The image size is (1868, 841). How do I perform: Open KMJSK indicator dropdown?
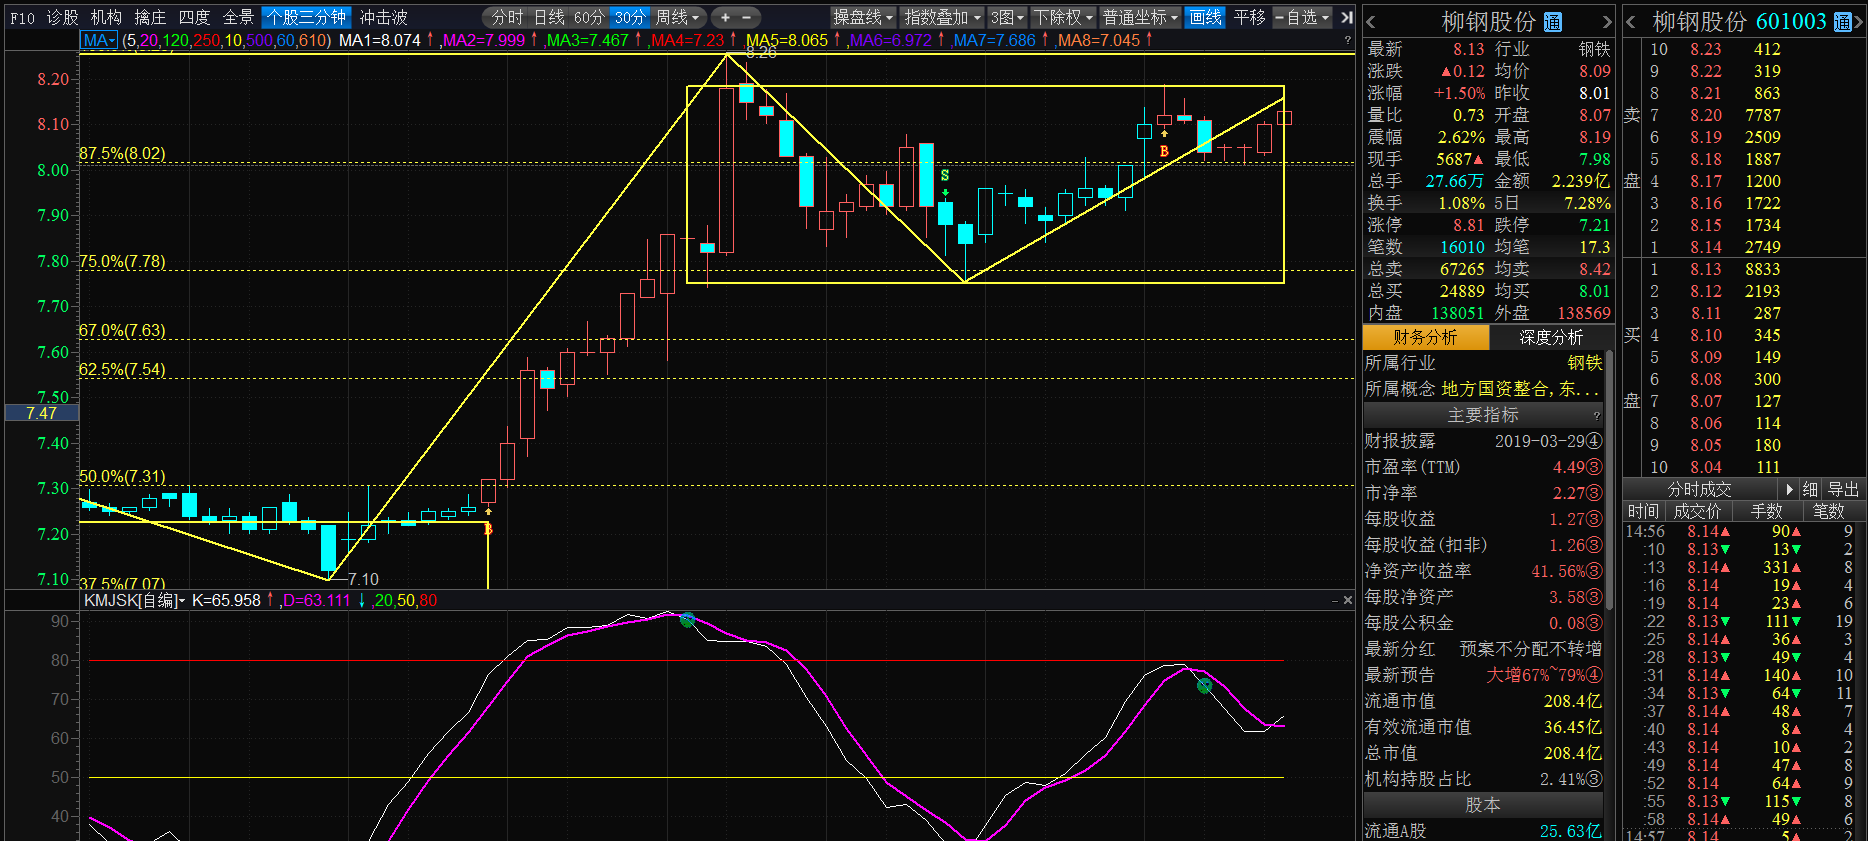click(x=134, y=600)
